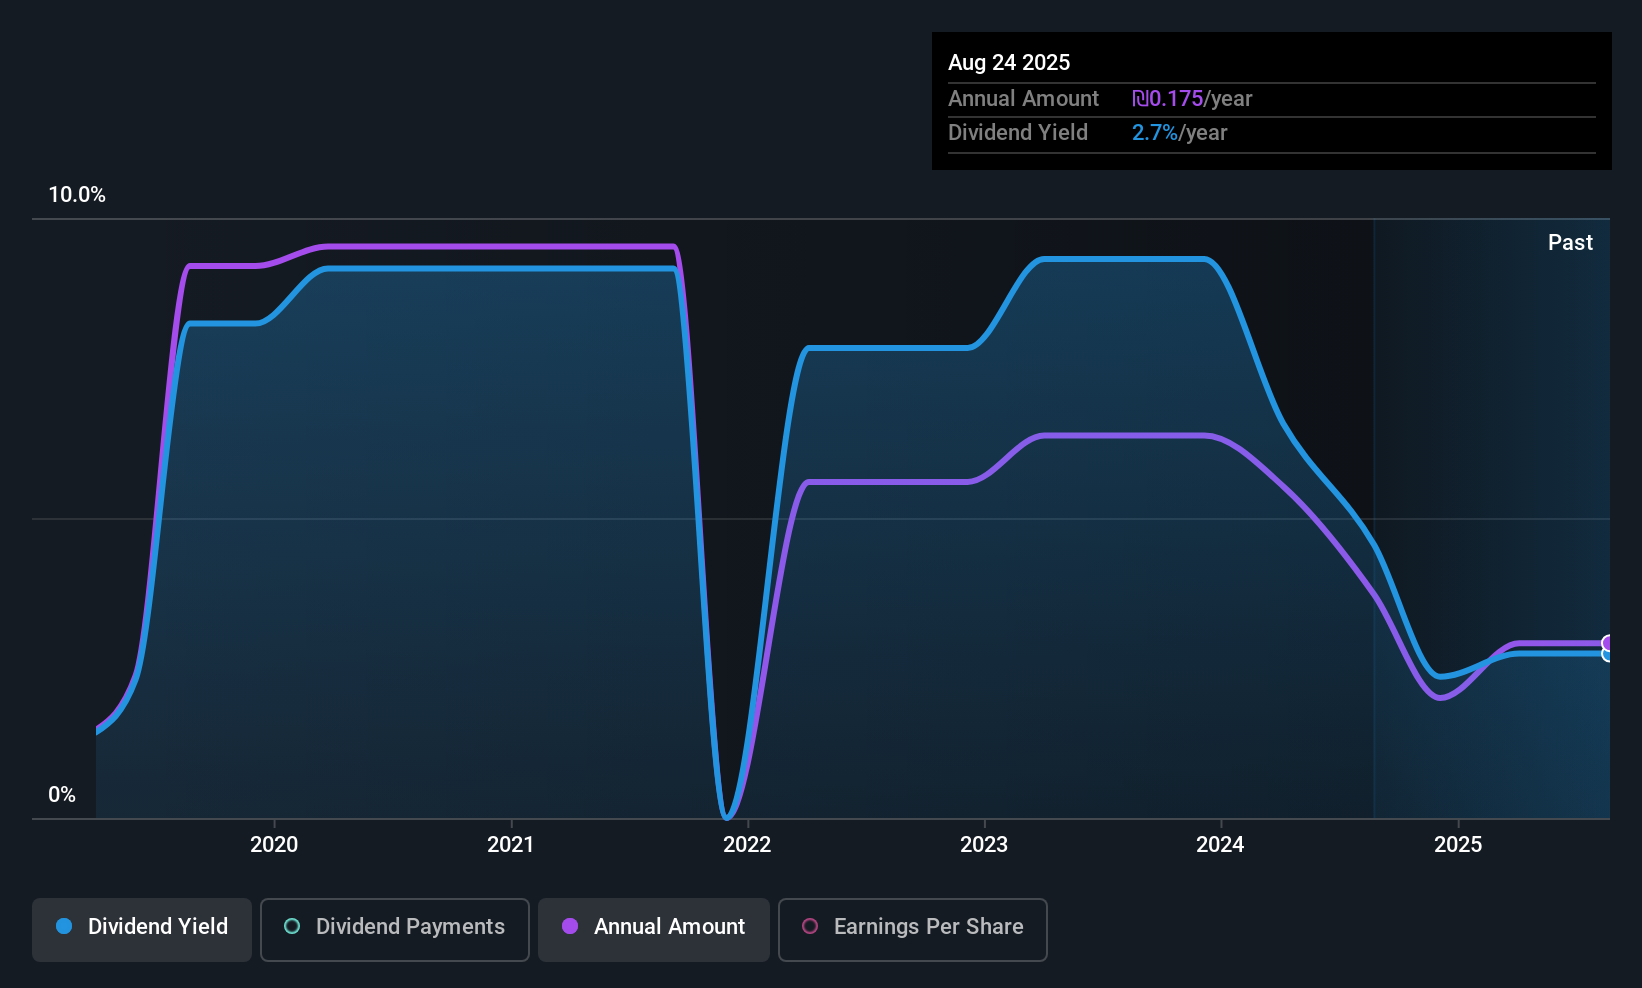This screenshot has width=1642, height=988.
Task: Click the purple Annual Amount legend dot
Action: [x=570, y=926]
